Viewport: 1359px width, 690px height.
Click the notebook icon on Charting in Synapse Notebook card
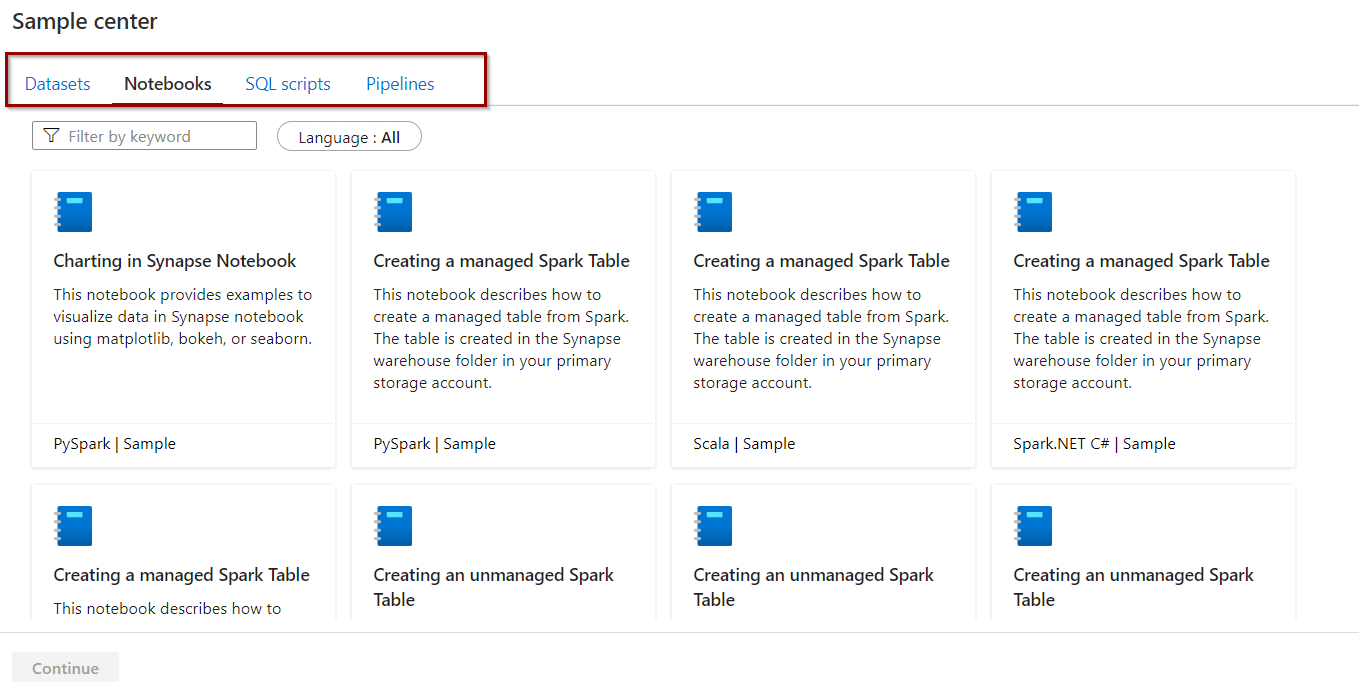(73, 212)
